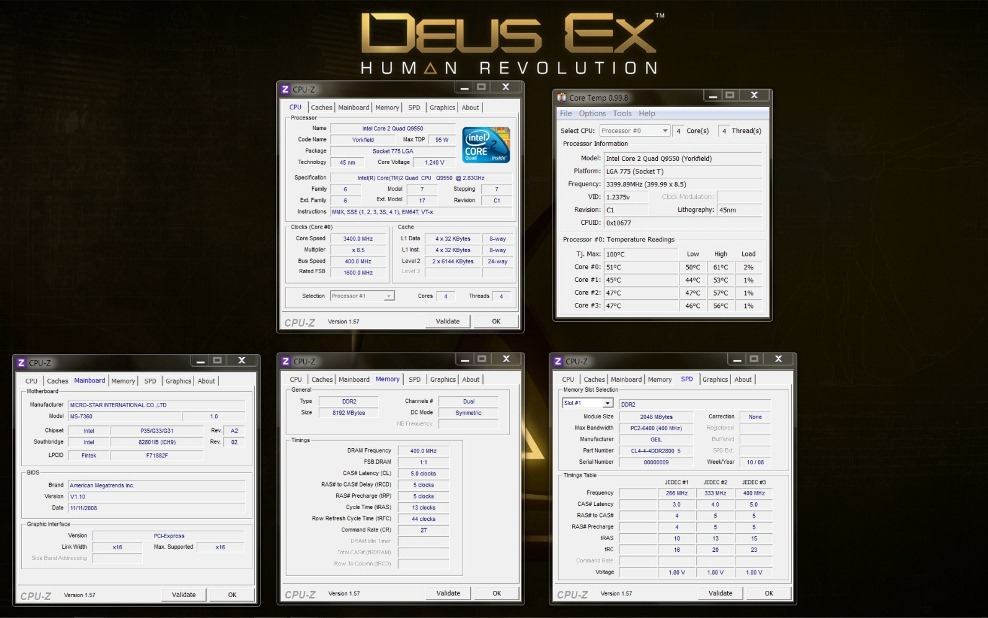
Task: Select Mainboard tab in the SPD window
Action: (626, 380)
